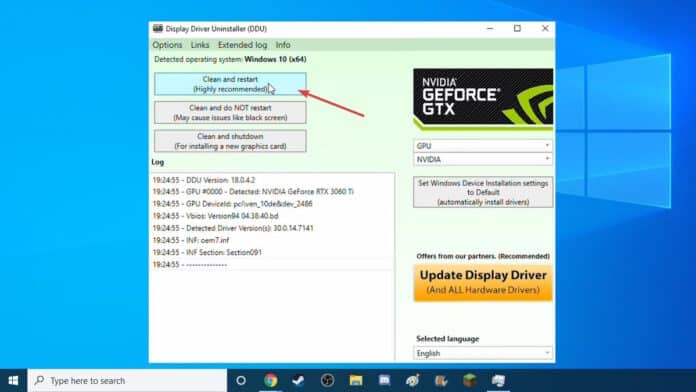
Task: Open Cortana circle icon on taskbar
Action: click(241, 380)
